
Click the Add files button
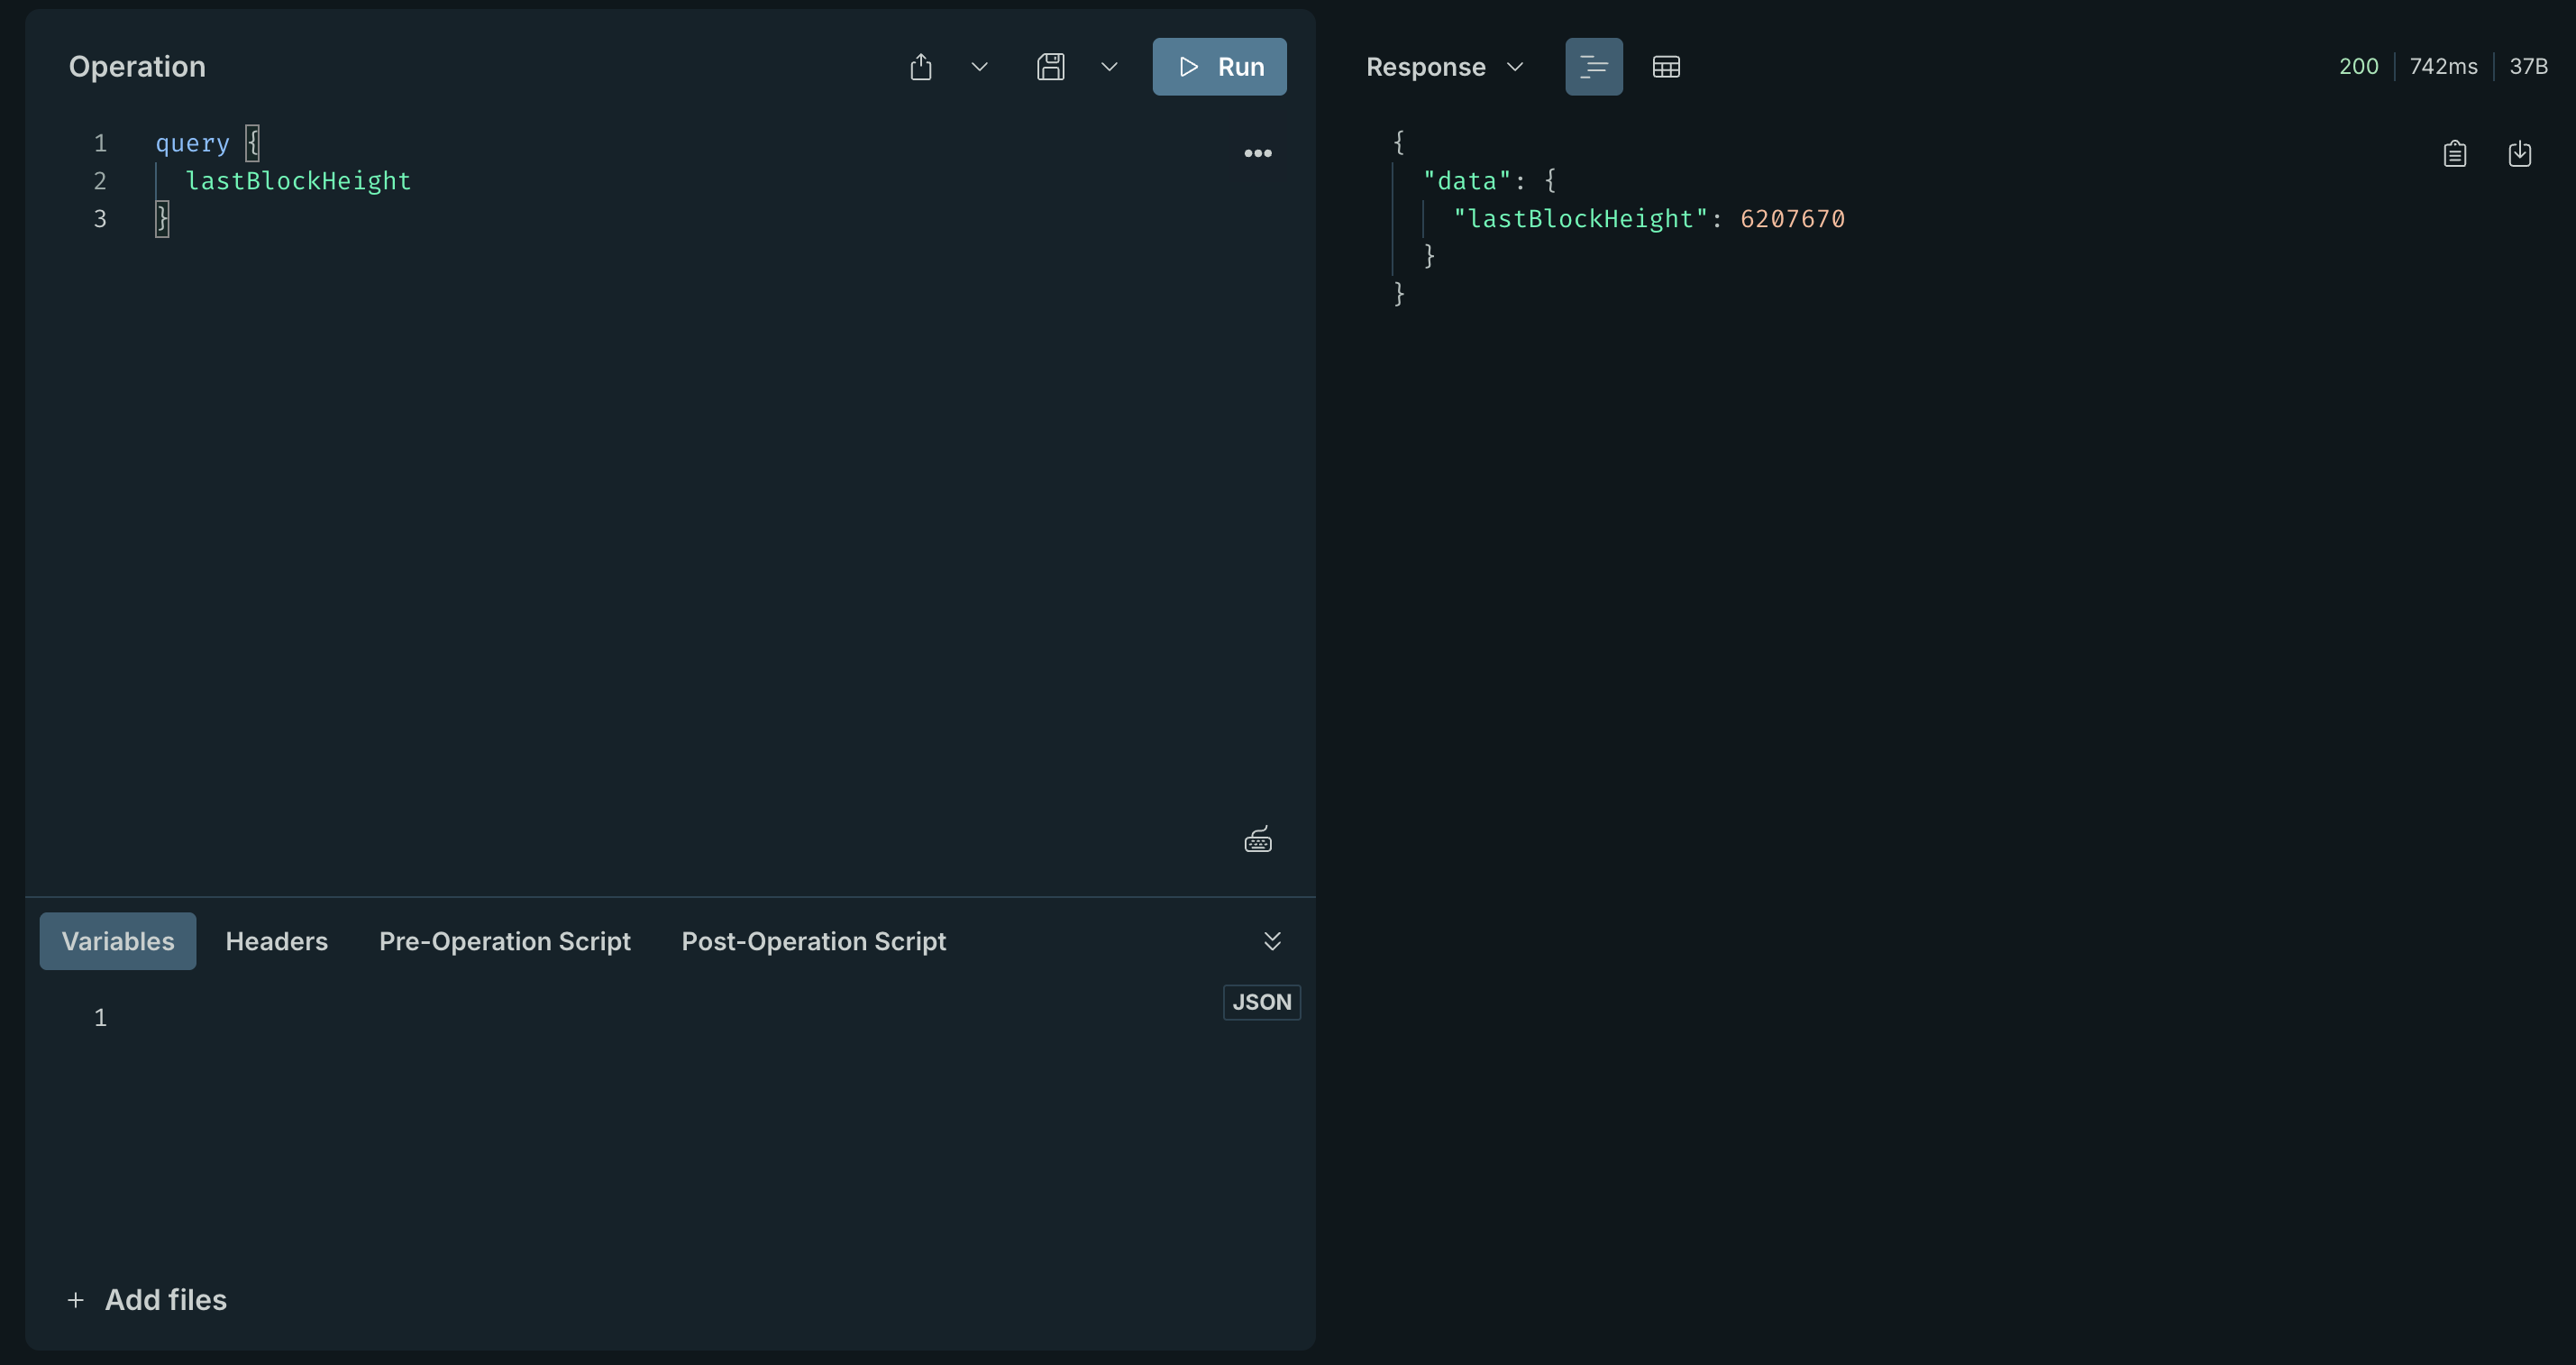(x=165, y=1300)
